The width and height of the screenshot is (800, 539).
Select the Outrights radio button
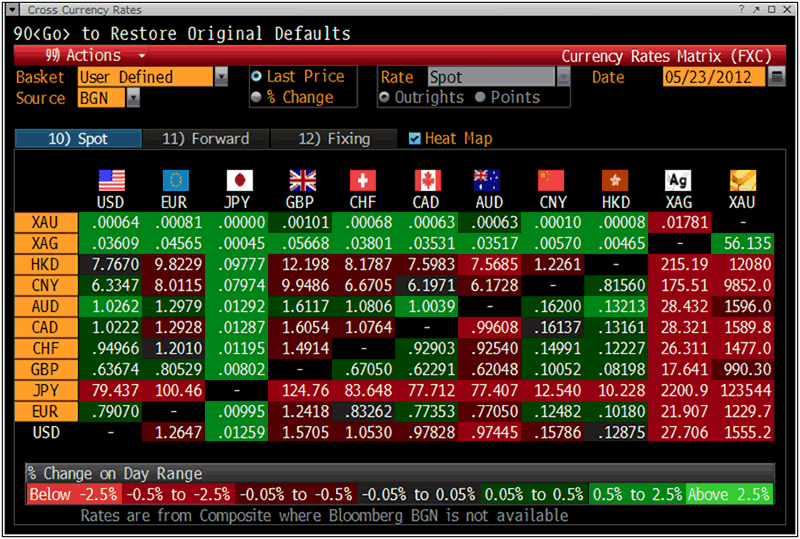[x=384, y=97]
